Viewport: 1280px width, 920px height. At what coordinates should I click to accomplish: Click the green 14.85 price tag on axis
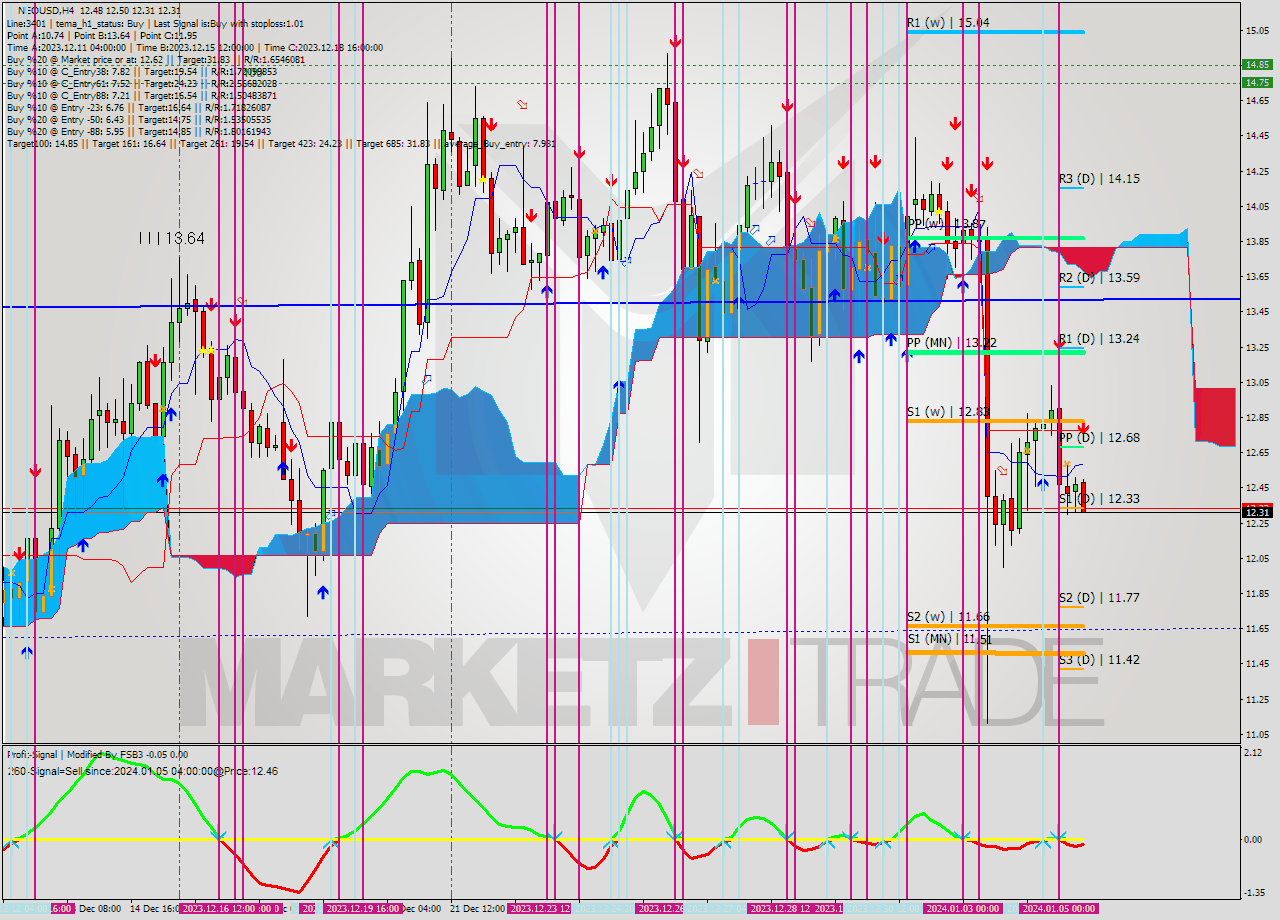[x=1256, y=64]
